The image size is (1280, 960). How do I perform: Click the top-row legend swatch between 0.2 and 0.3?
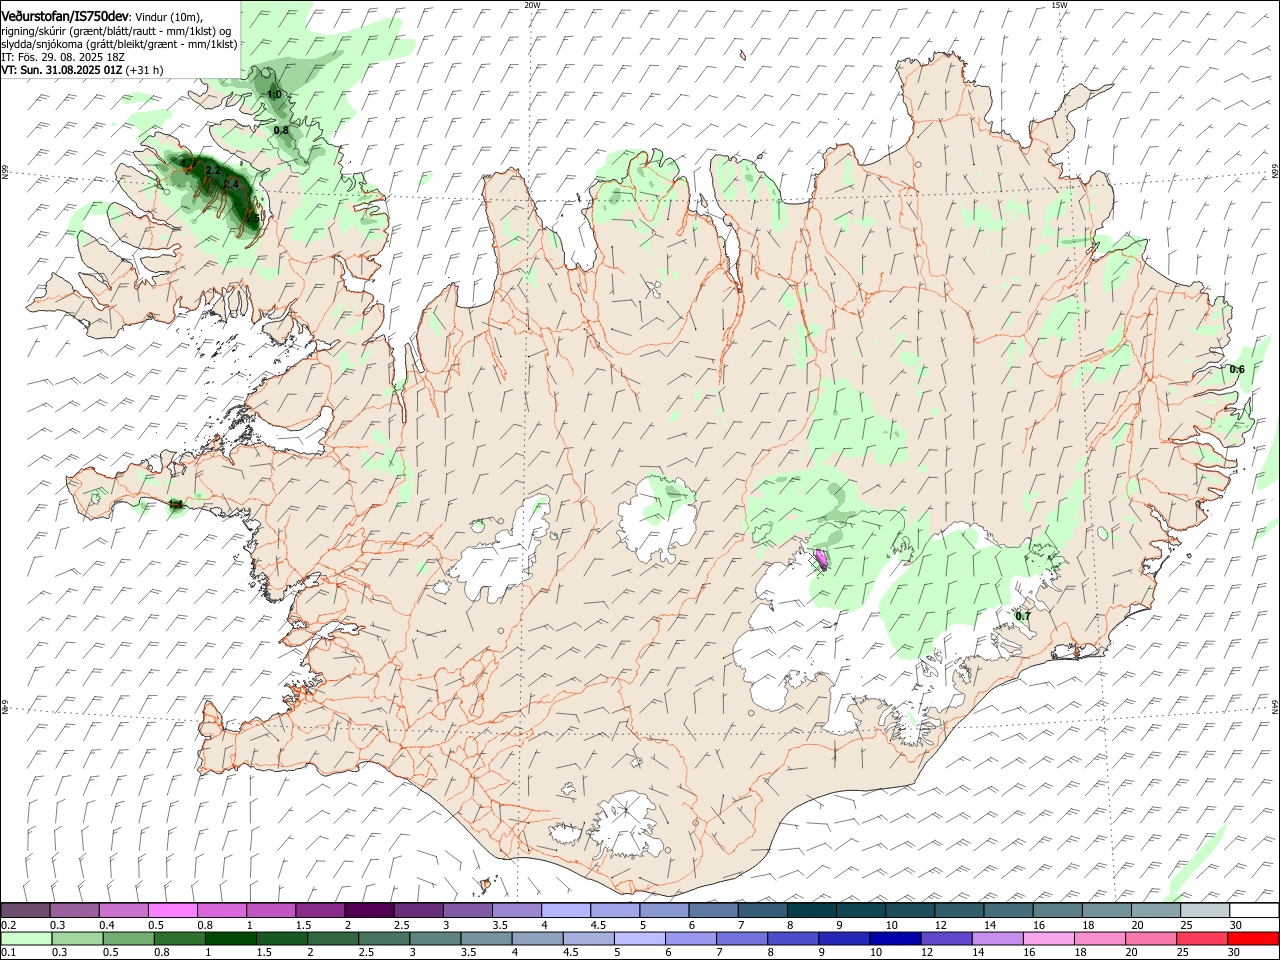(25, 911)
